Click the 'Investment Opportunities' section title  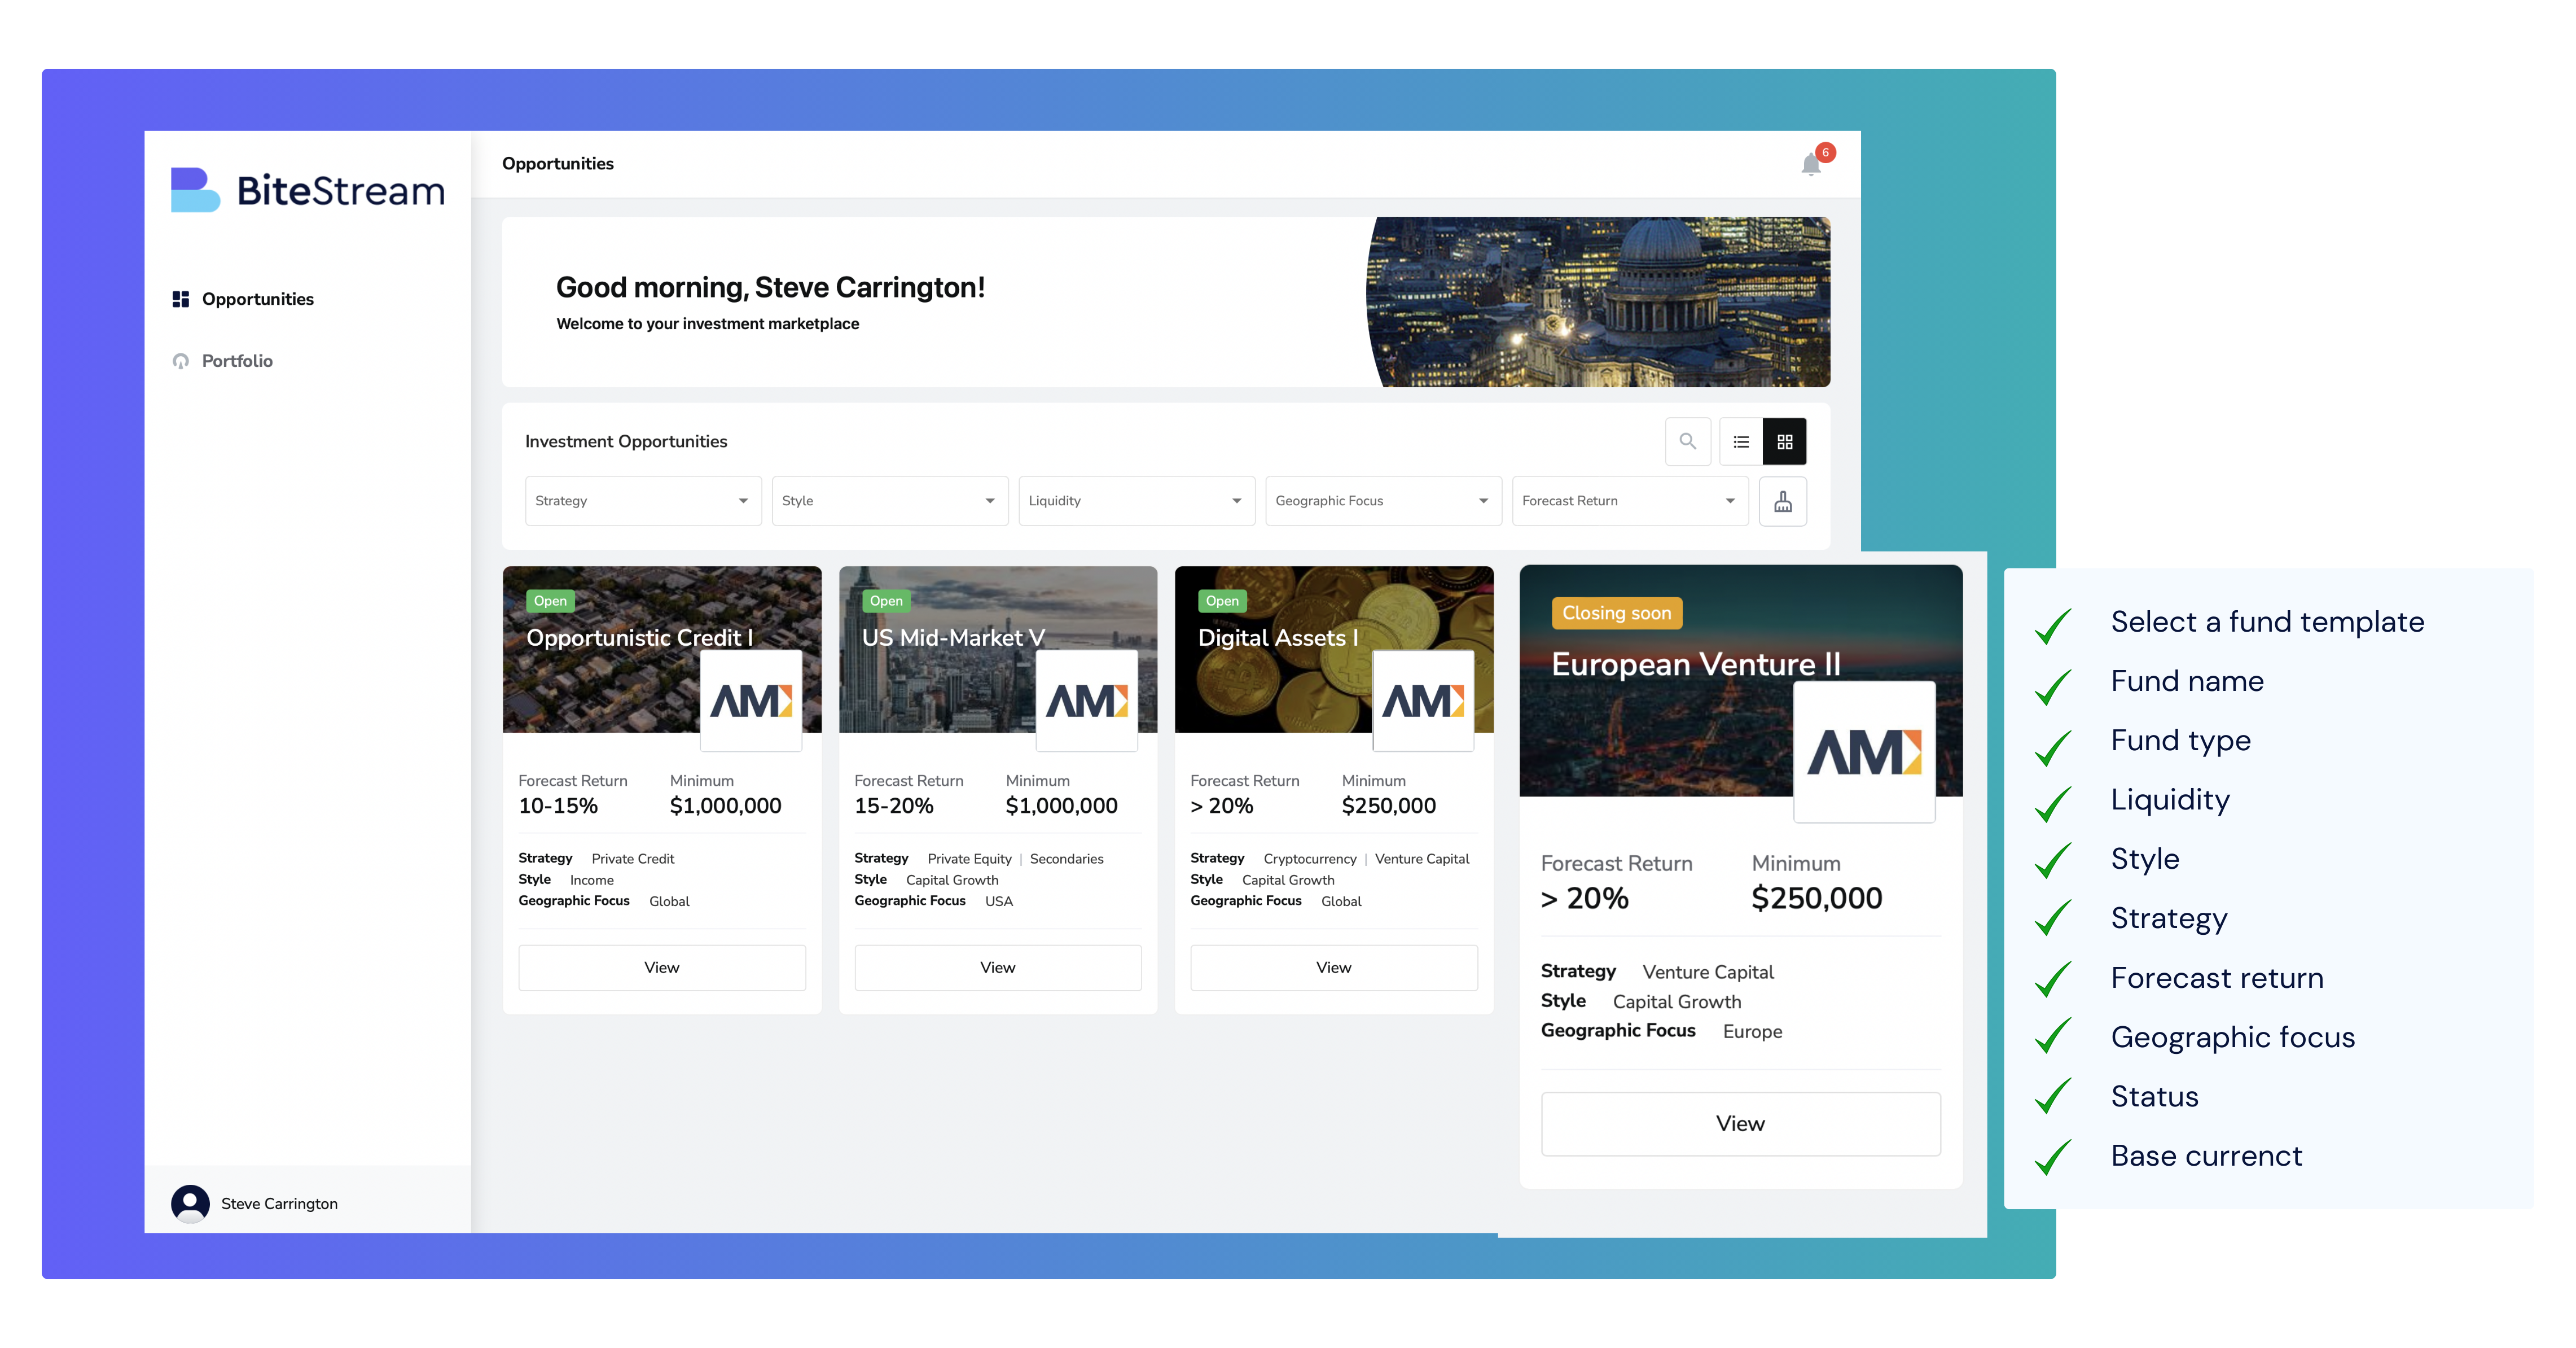(626, 441)
